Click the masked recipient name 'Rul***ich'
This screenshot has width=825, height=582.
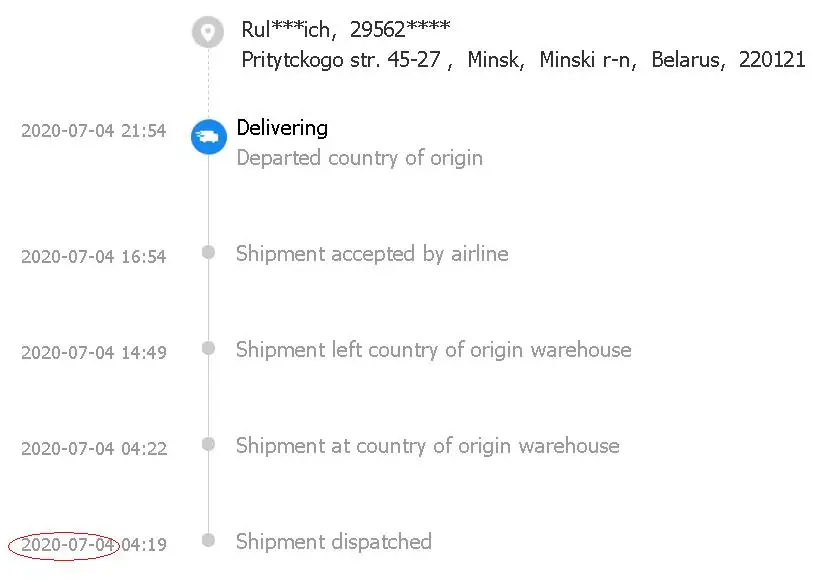(x=288, y=30)
